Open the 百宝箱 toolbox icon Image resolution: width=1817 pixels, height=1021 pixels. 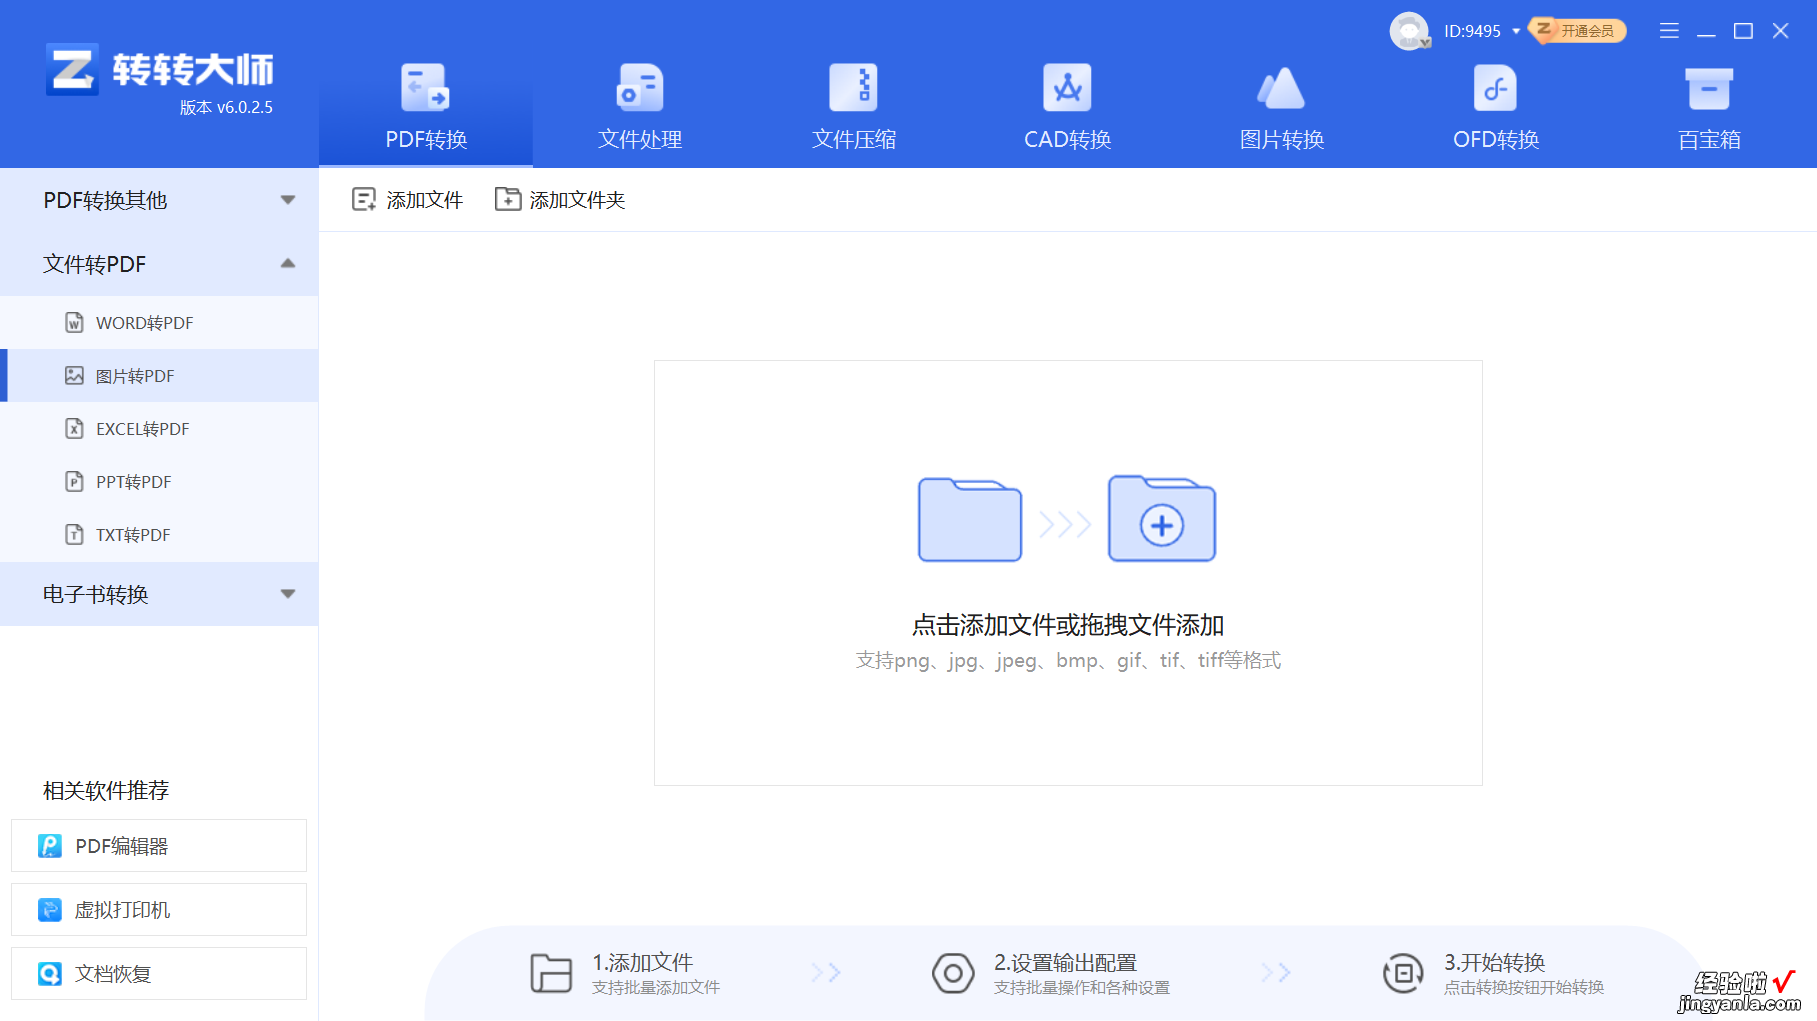[x=1709, y=88]
